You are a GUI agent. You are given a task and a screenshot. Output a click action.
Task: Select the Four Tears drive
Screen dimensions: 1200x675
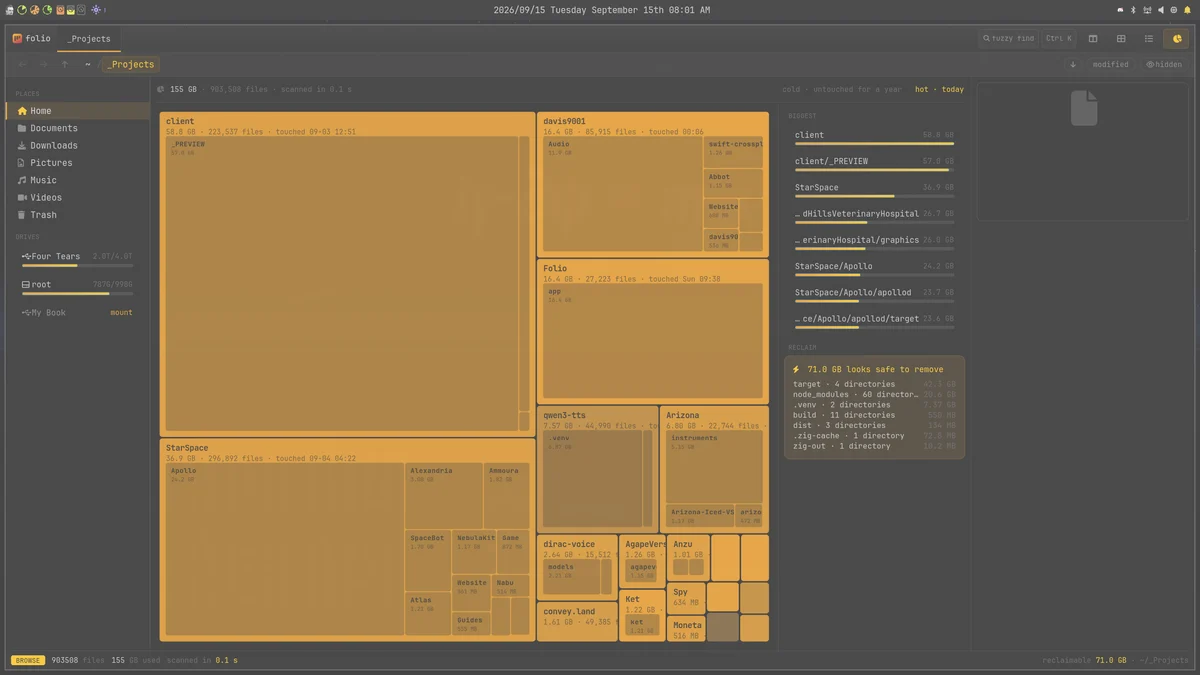pyautogui.click(x=77, y=259)
